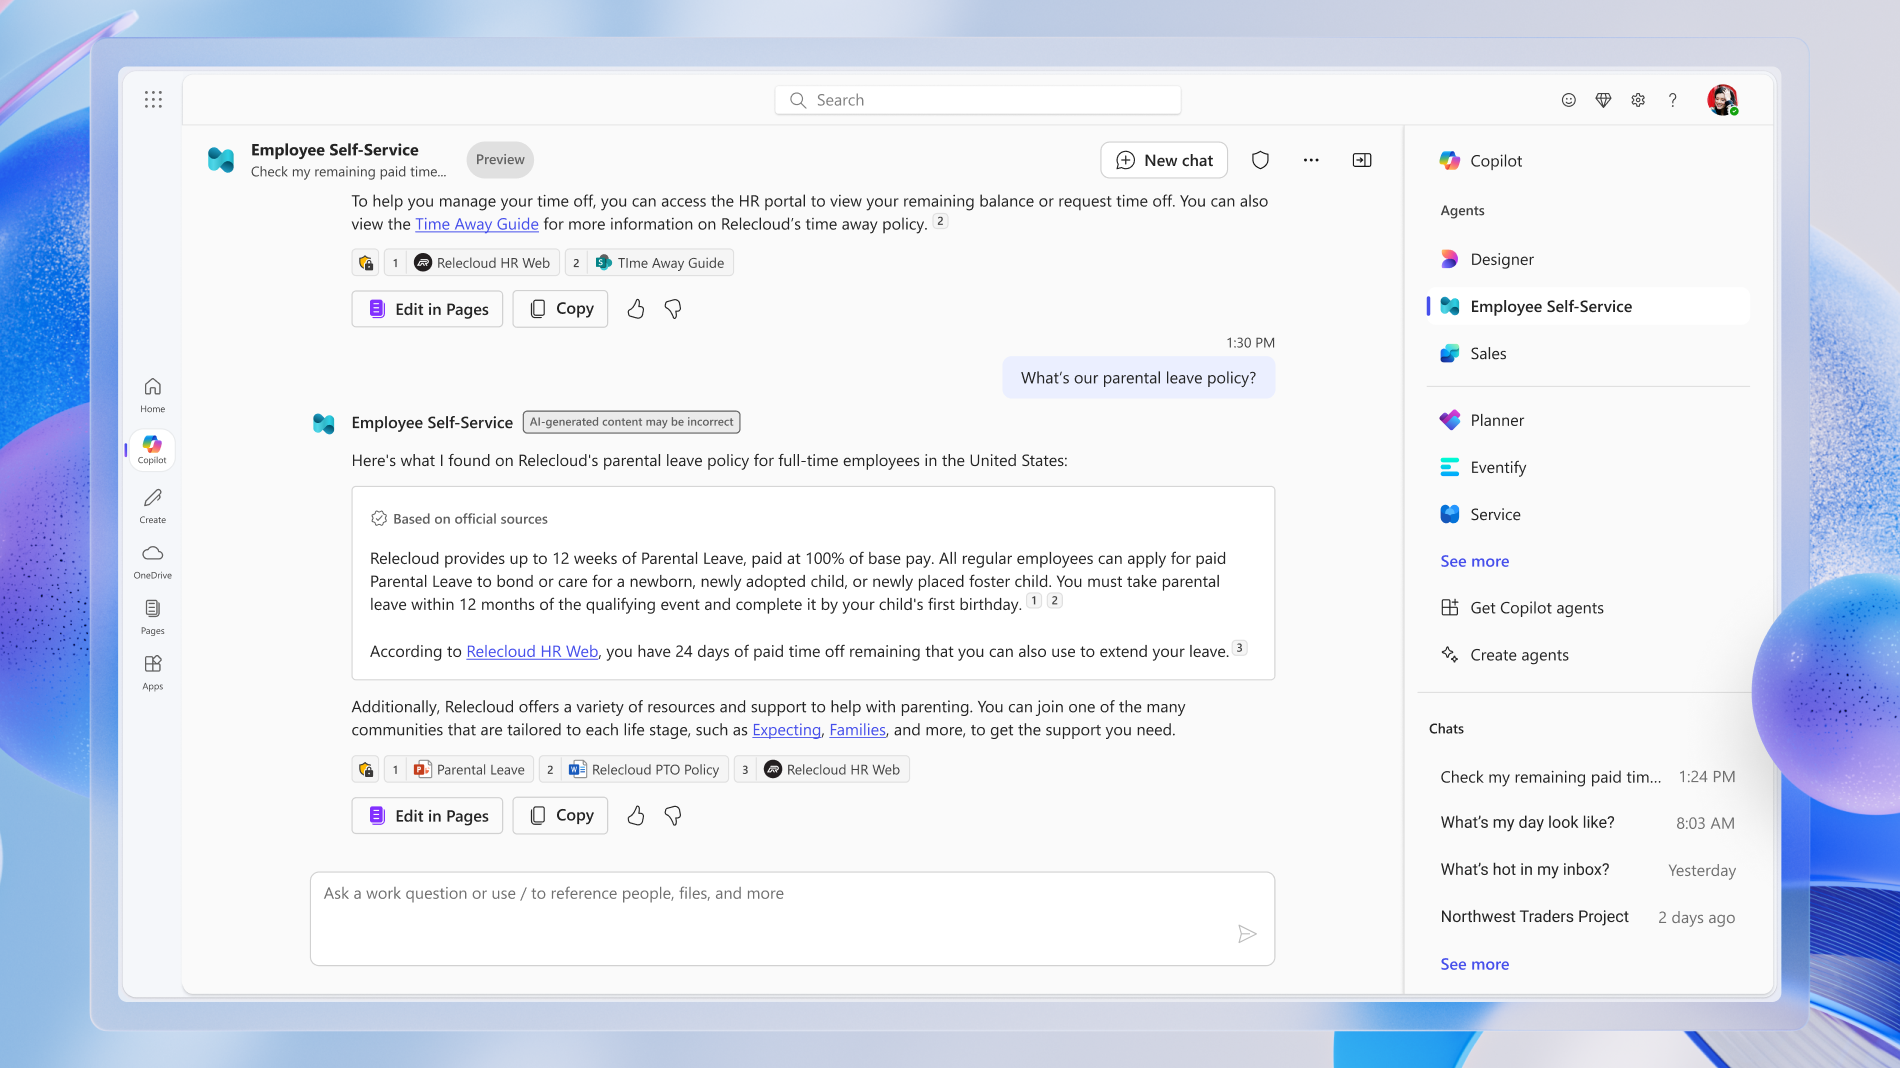Click sensitivity label icon in first response
The height and width of the screenshot is (1068, 1900).
click(366, 263)
